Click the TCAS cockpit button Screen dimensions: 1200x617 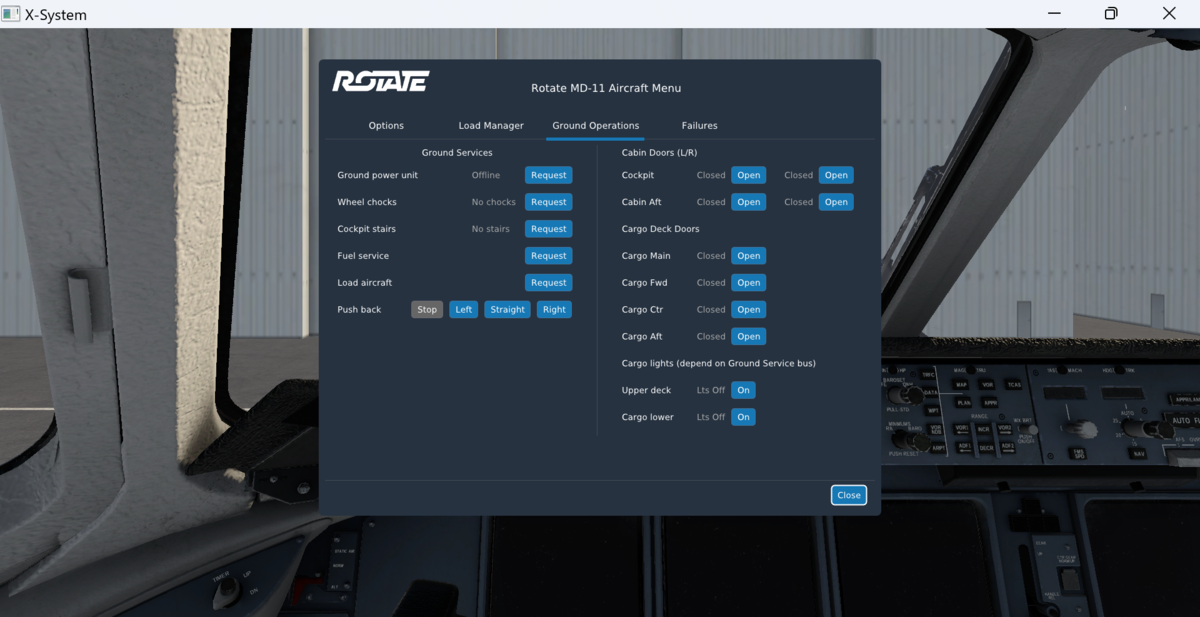pyautogui.click(x=1014, y=385)
